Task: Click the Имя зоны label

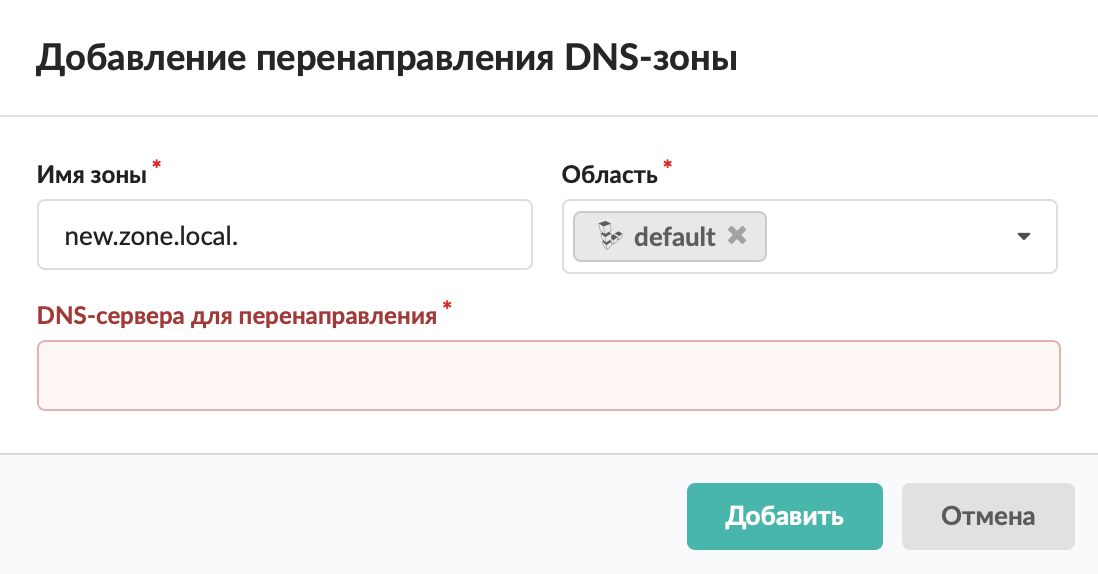Action: pos(92,175)
